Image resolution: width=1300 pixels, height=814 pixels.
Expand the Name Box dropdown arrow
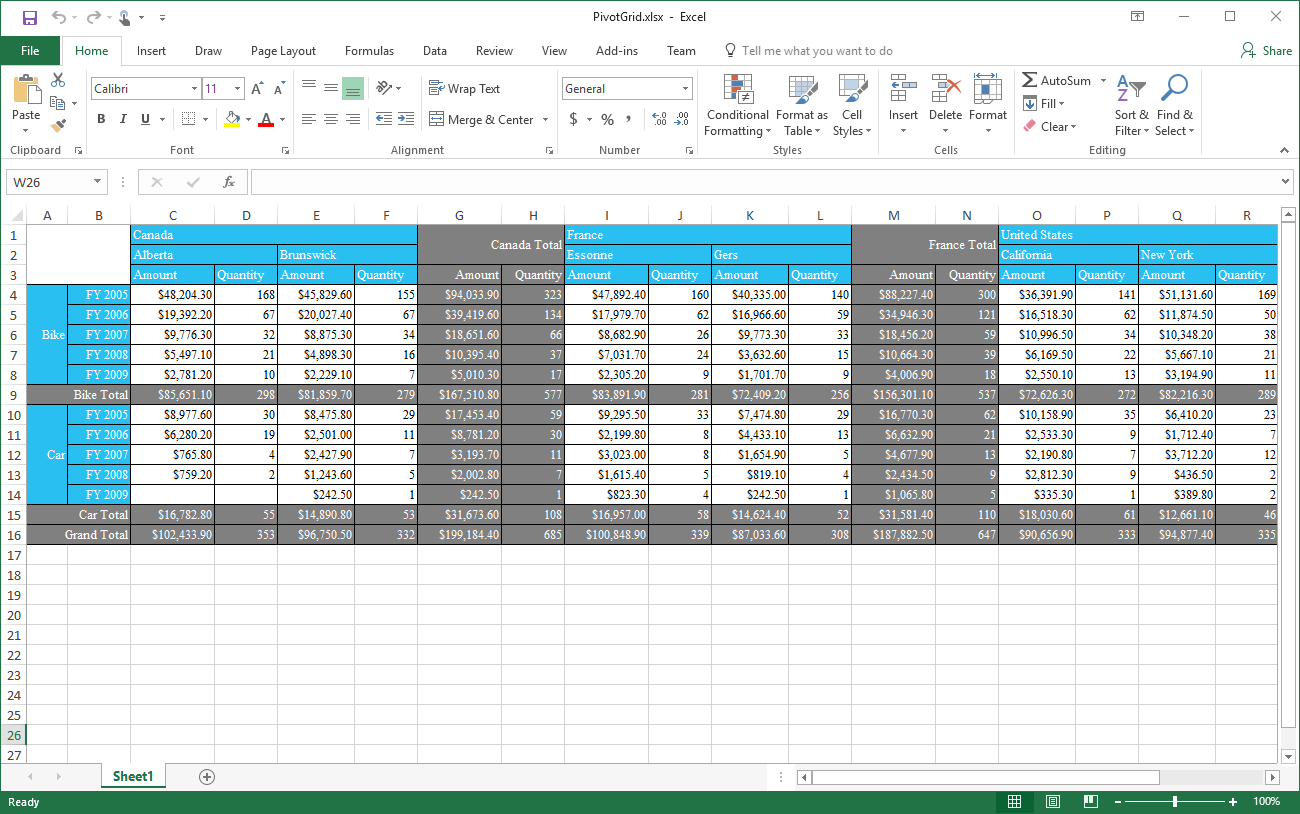[97, 182]
